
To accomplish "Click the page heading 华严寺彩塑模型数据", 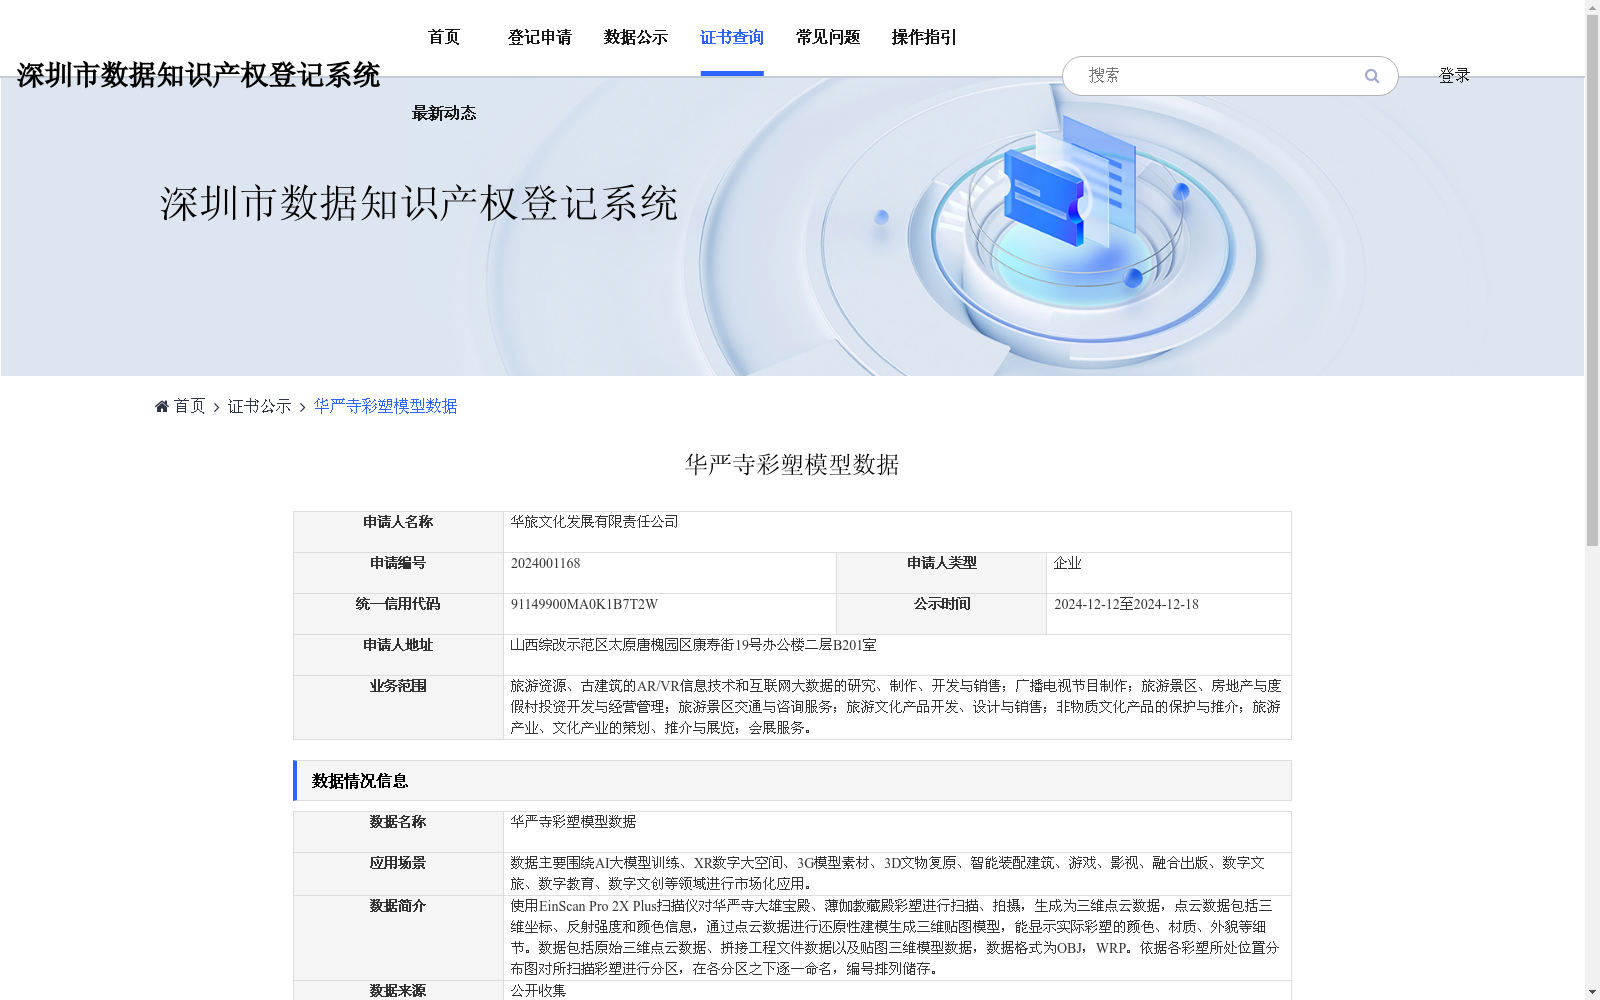I will coord(792,465).
